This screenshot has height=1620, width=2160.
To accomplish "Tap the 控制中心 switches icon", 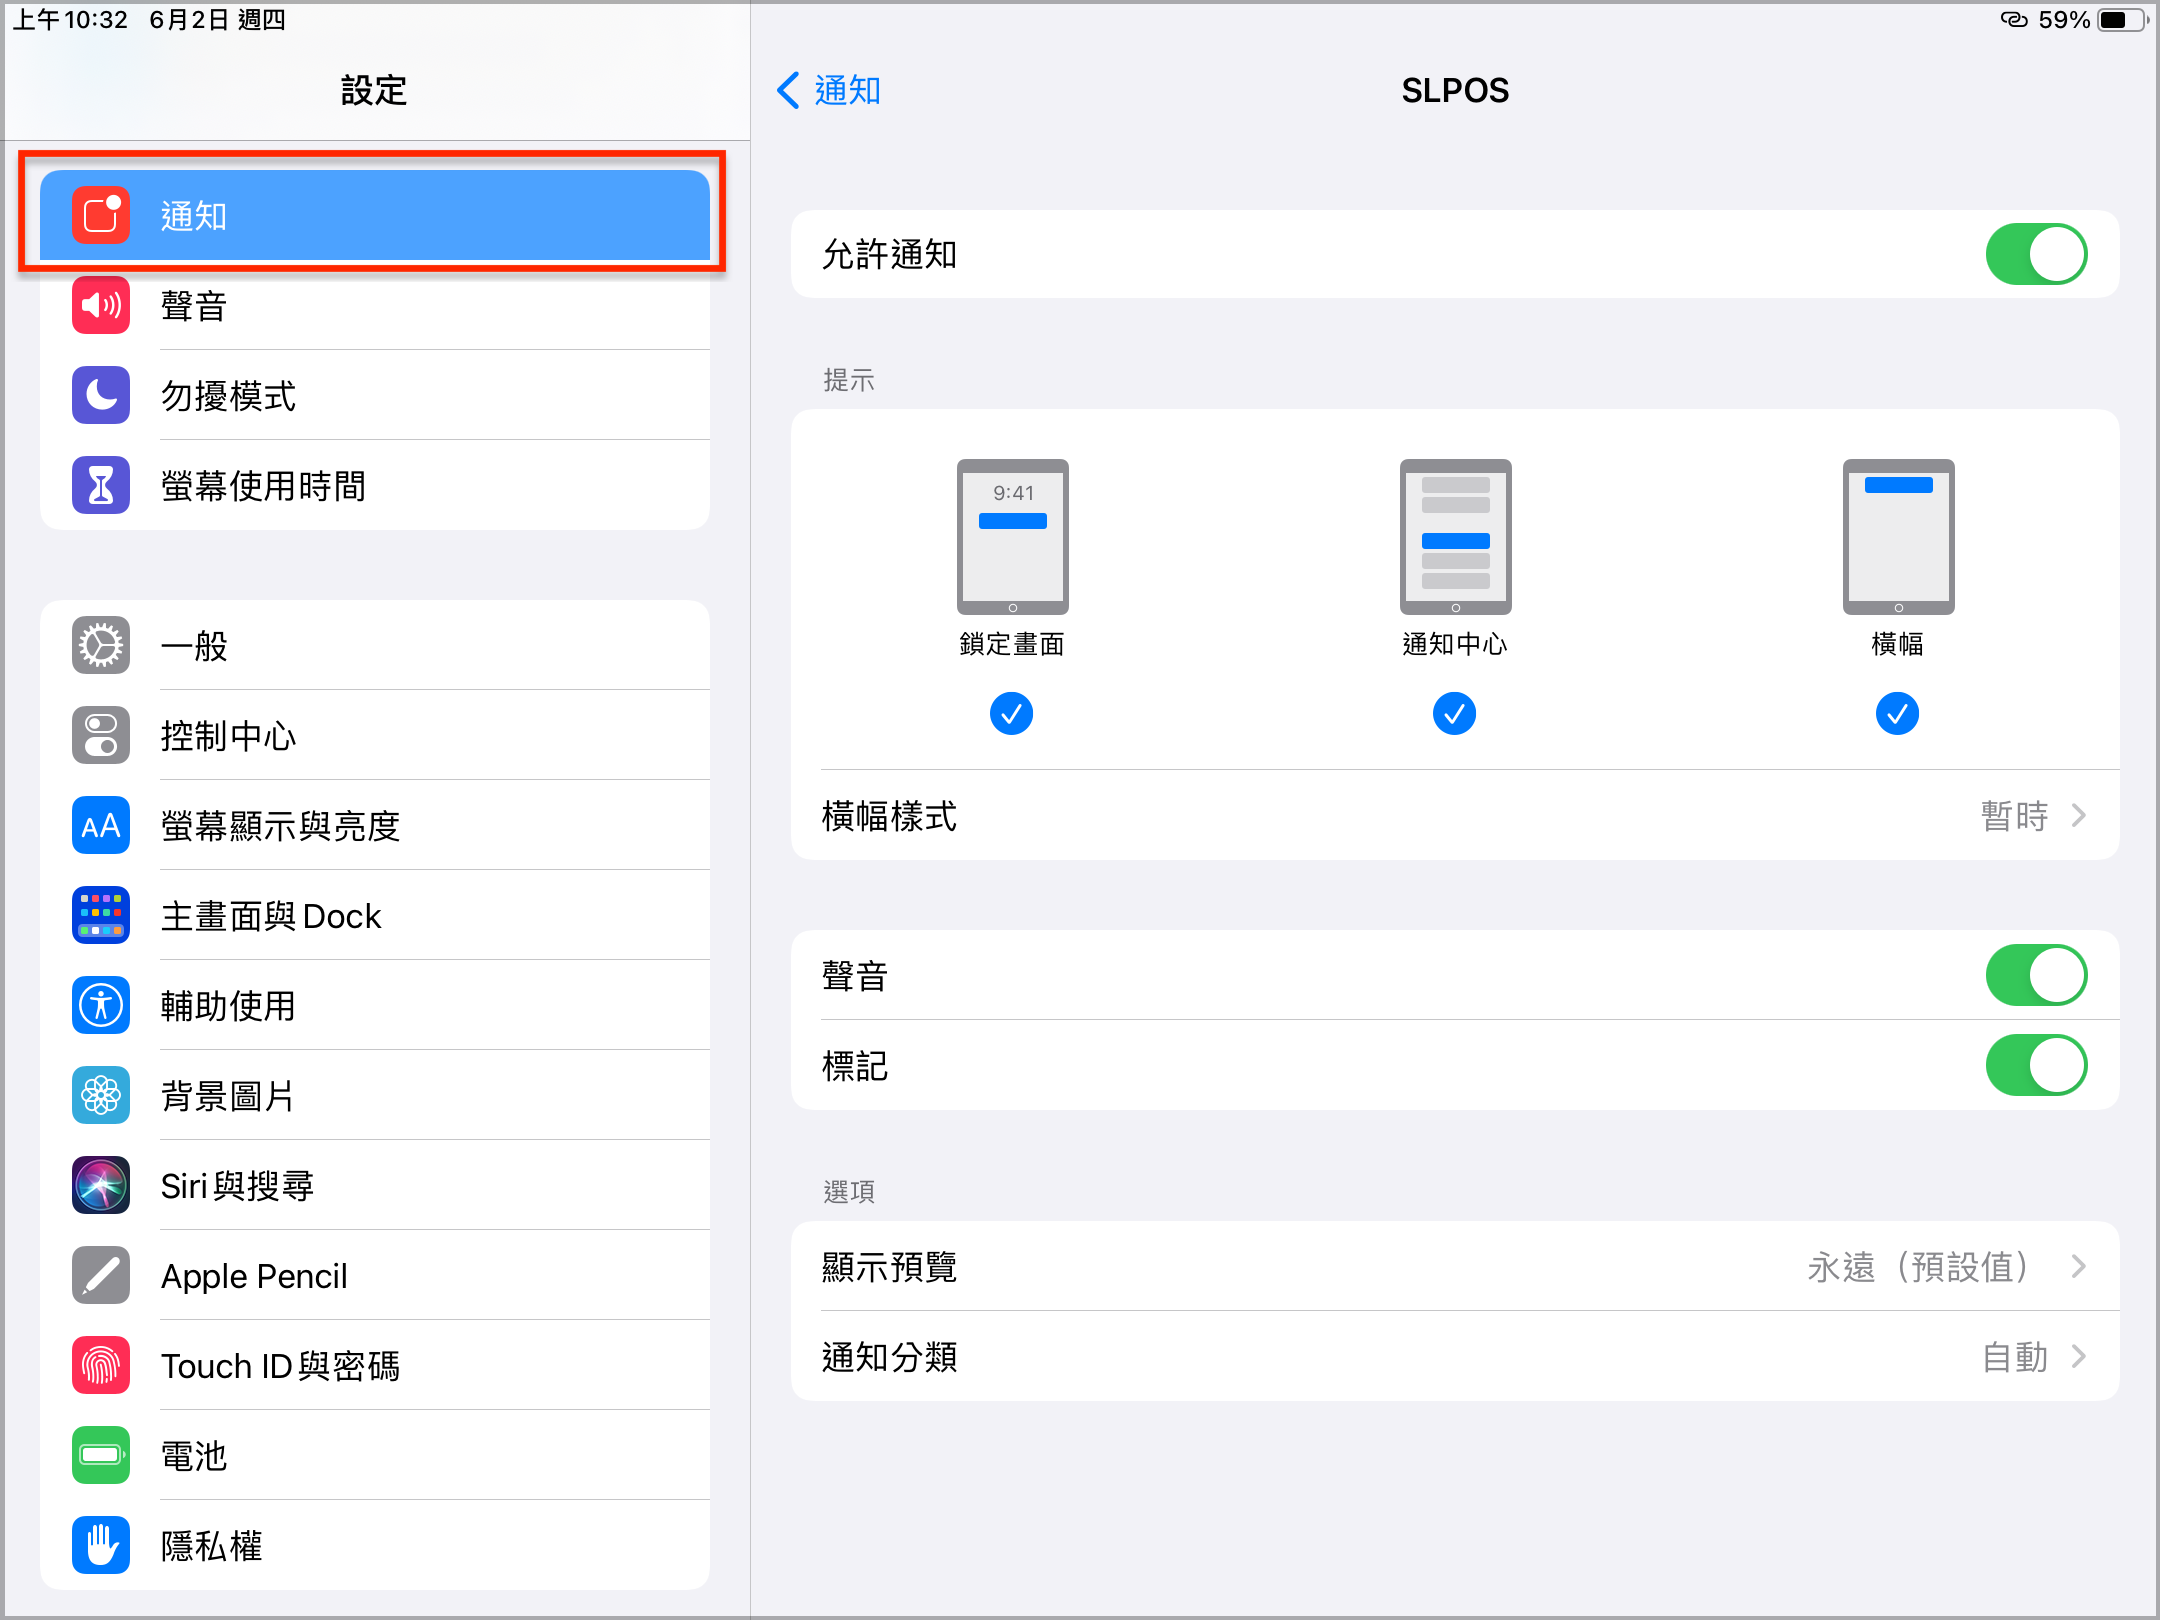I will (x=101, y=735).
